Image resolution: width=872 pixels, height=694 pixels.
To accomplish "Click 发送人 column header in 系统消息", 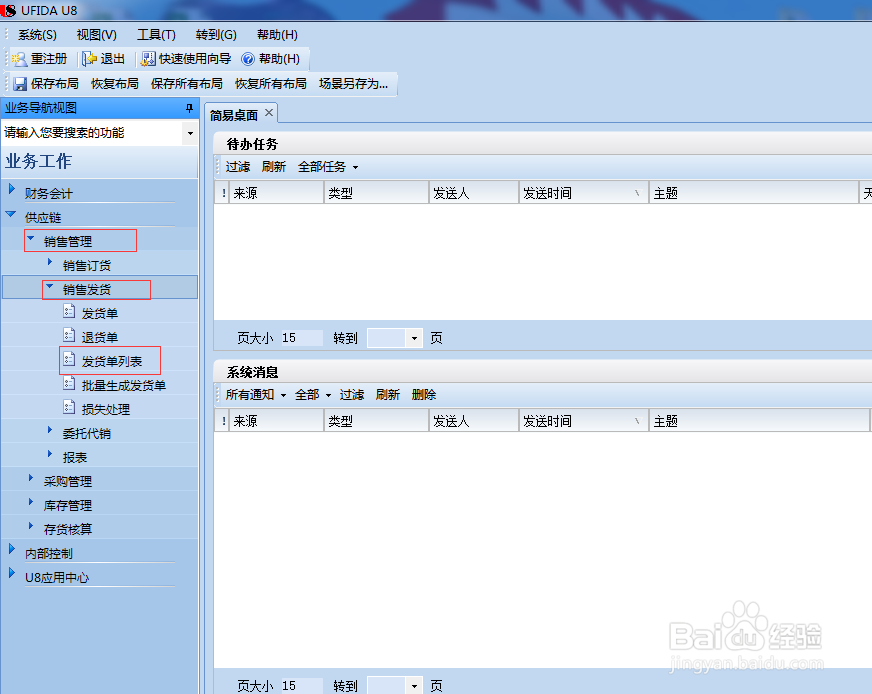I will 474,421.
